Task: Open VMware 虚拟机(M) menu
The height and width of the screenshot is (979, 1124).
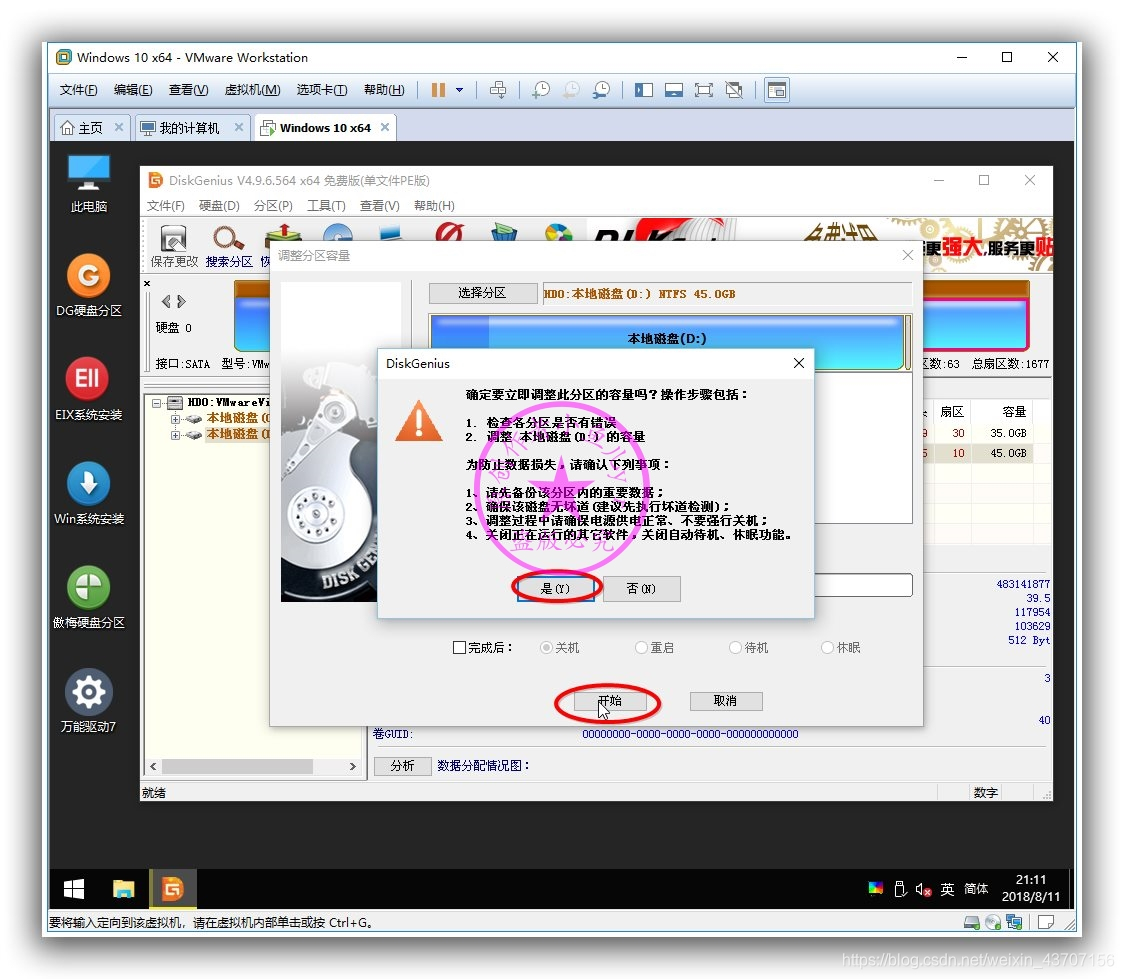Action: click(252, 90)
